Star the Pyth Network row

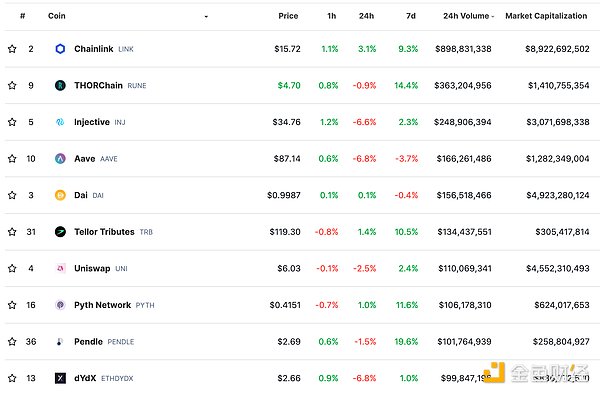point(12,305)
